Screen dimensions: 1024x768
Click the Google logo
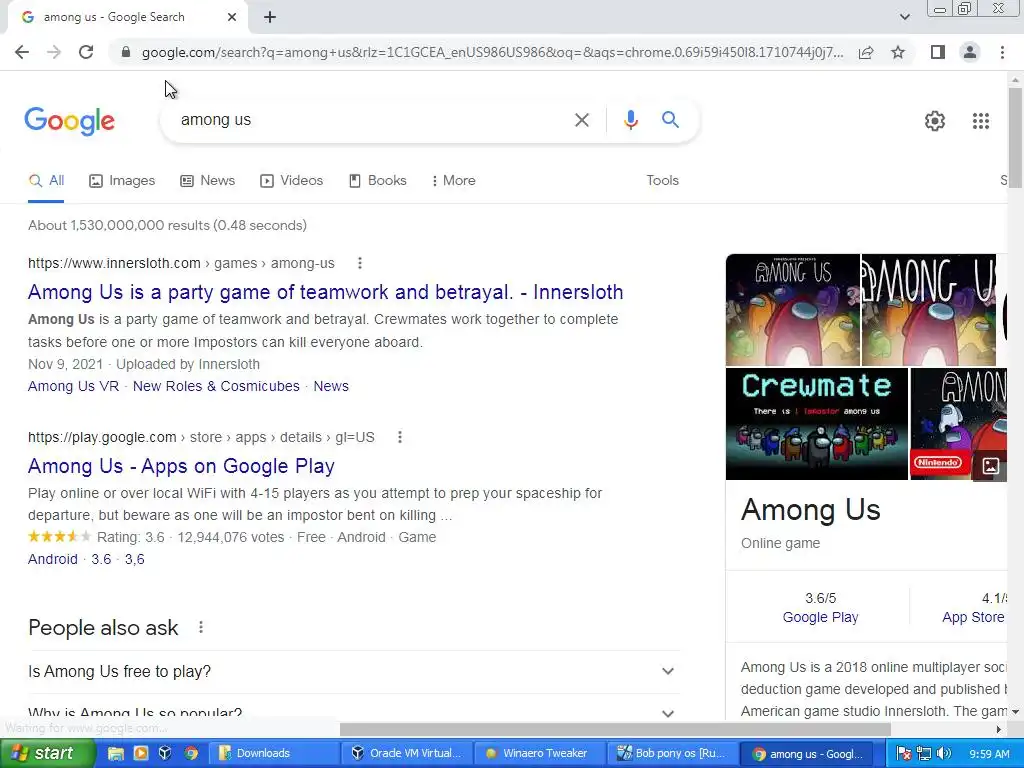(x=69, y=121)
